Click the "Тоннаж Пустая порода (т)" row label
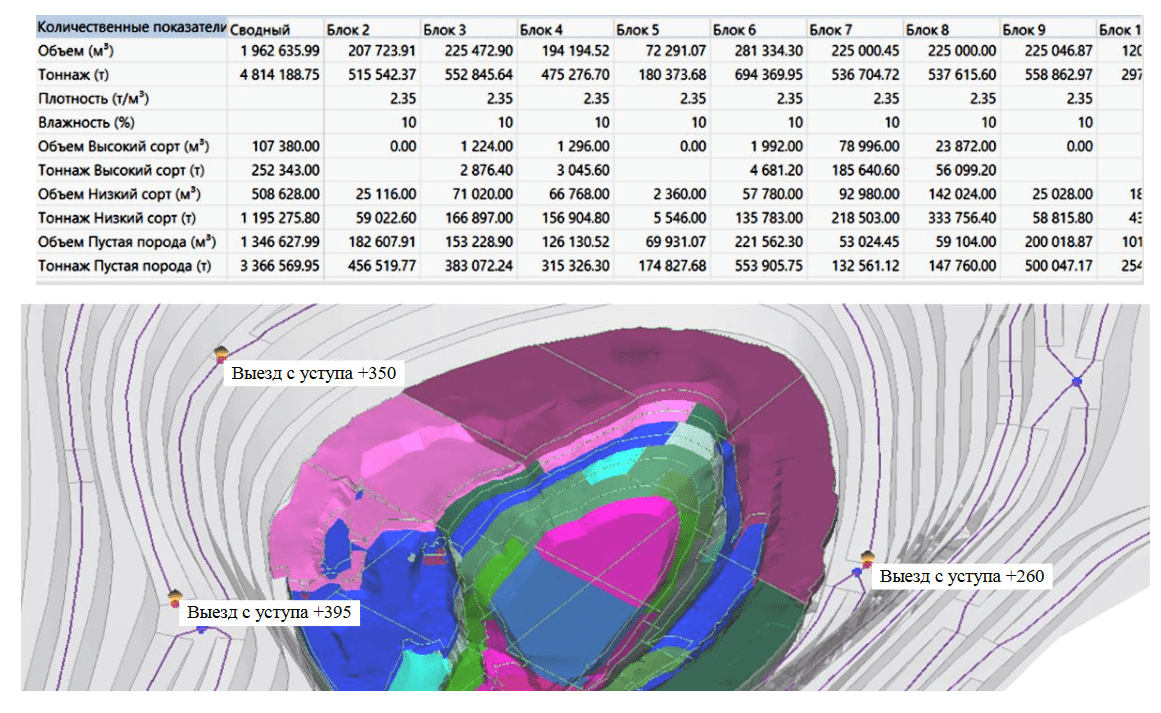Viewport: 1161px width, 713px height. pyautogui.click(x=124, y=265)
